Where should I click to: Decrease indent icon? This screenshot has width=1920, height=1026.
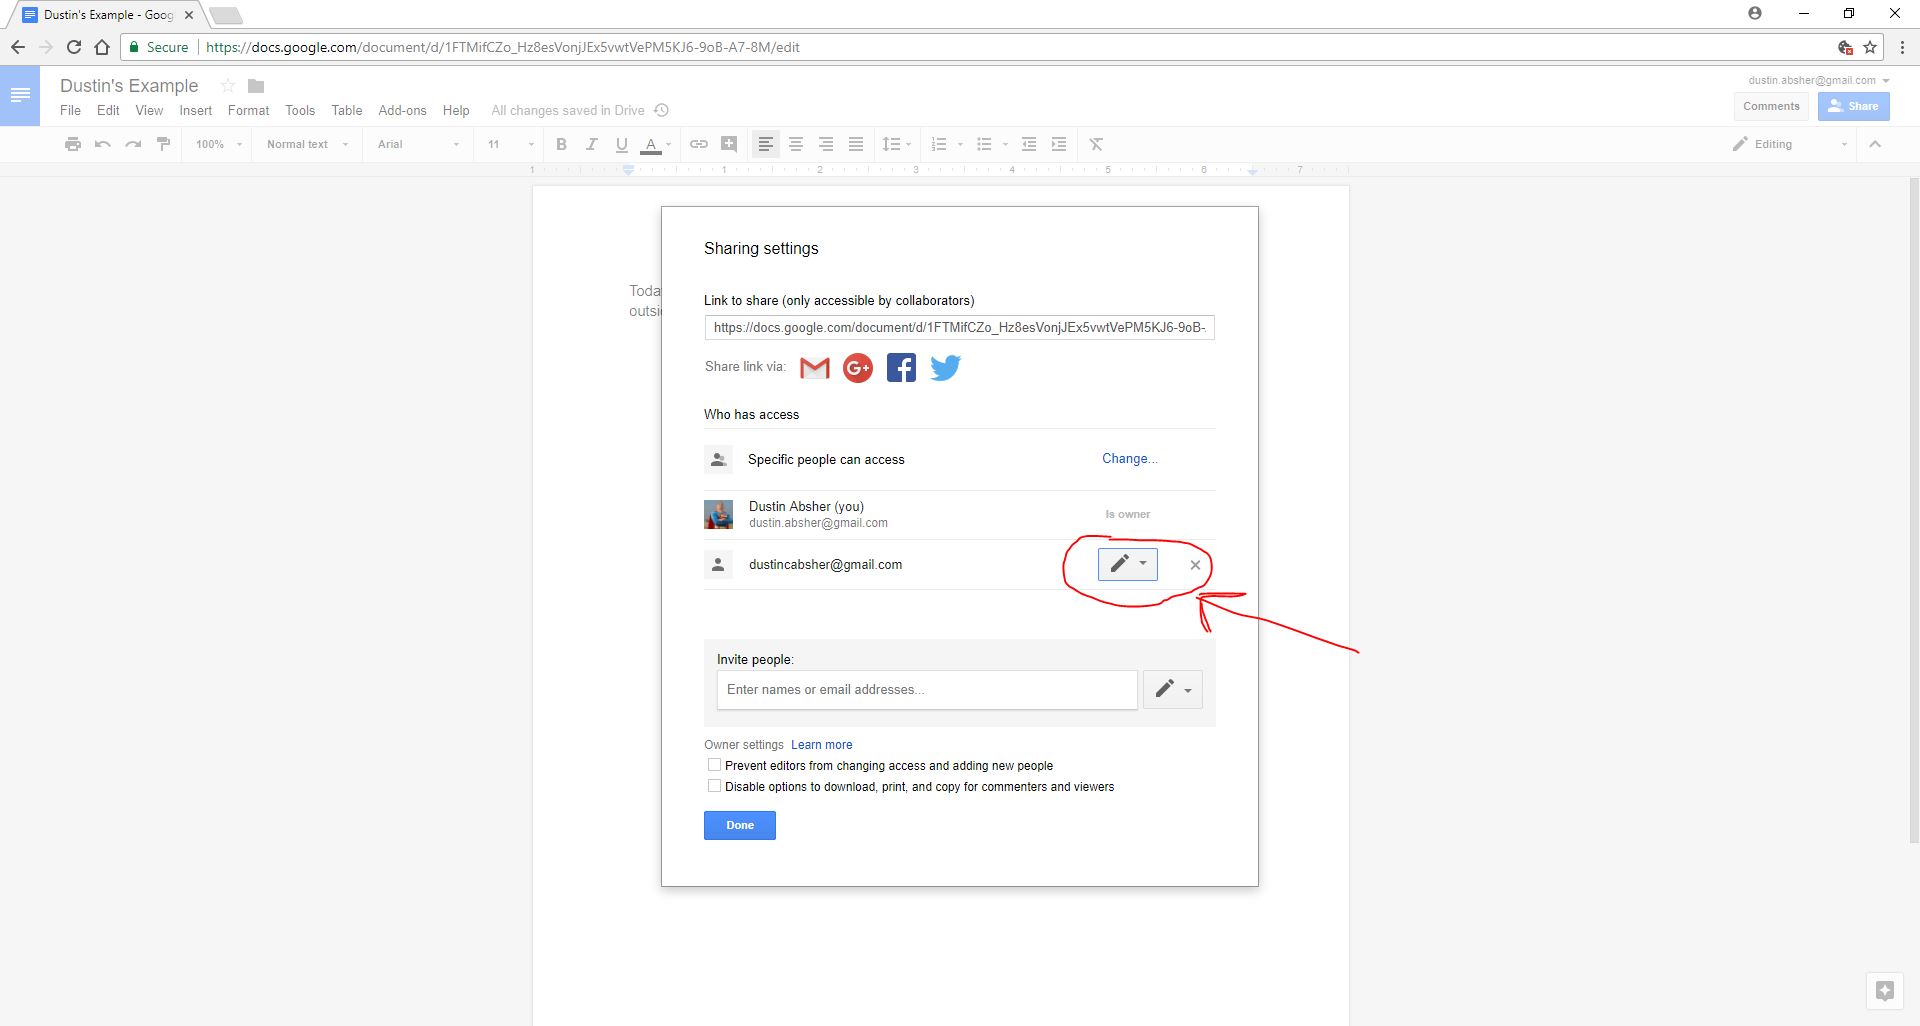pos(1029,144)
